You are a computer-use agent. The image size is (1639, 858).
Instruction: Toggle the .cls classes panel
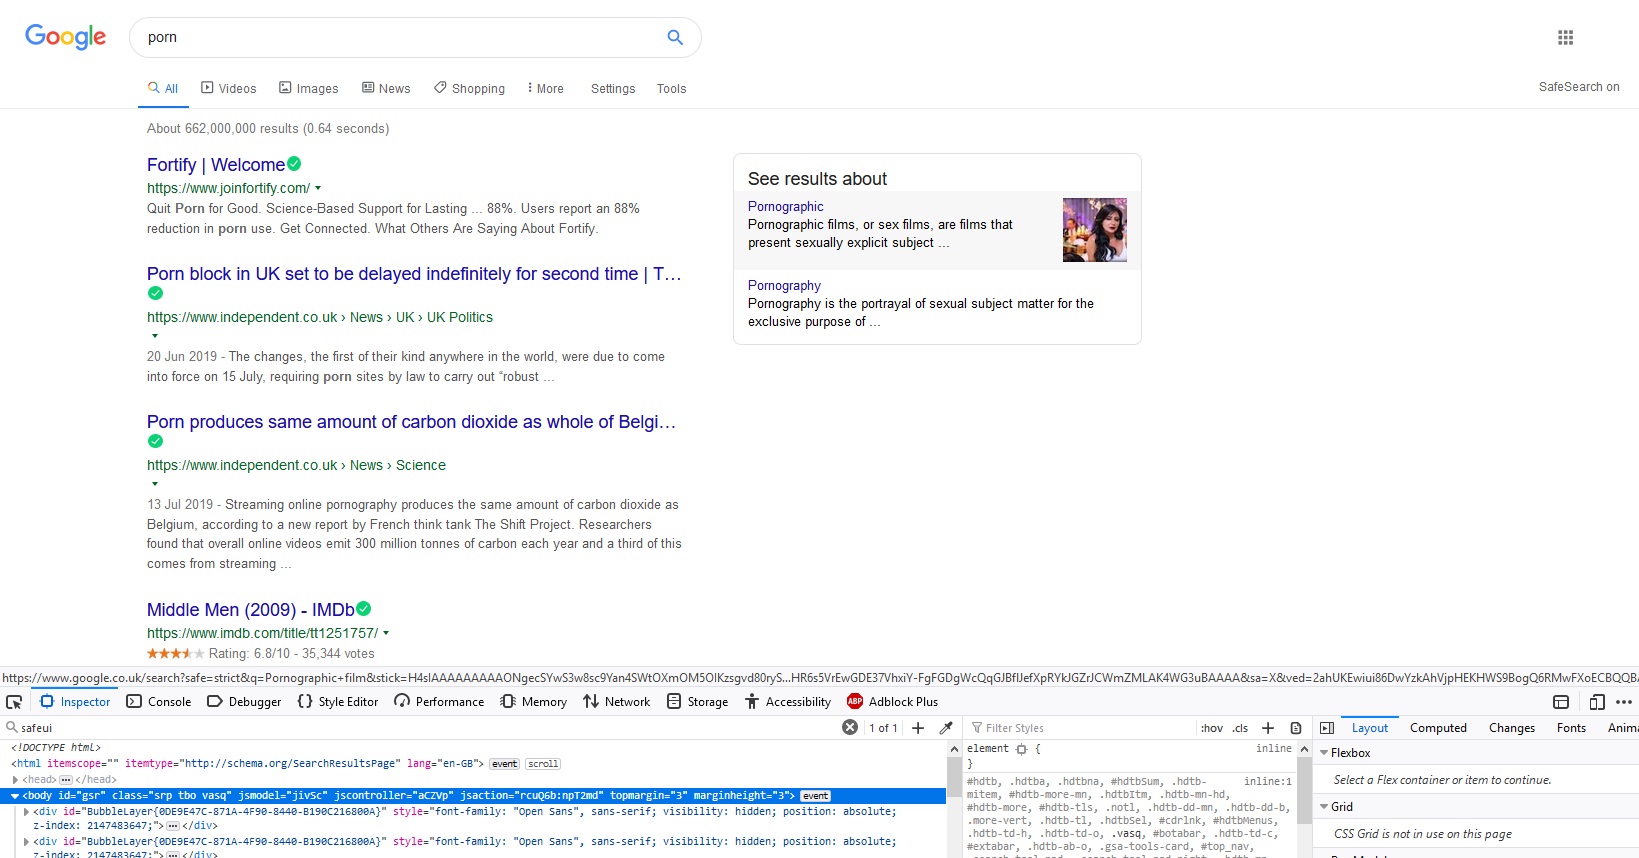tap(1240, 728)
